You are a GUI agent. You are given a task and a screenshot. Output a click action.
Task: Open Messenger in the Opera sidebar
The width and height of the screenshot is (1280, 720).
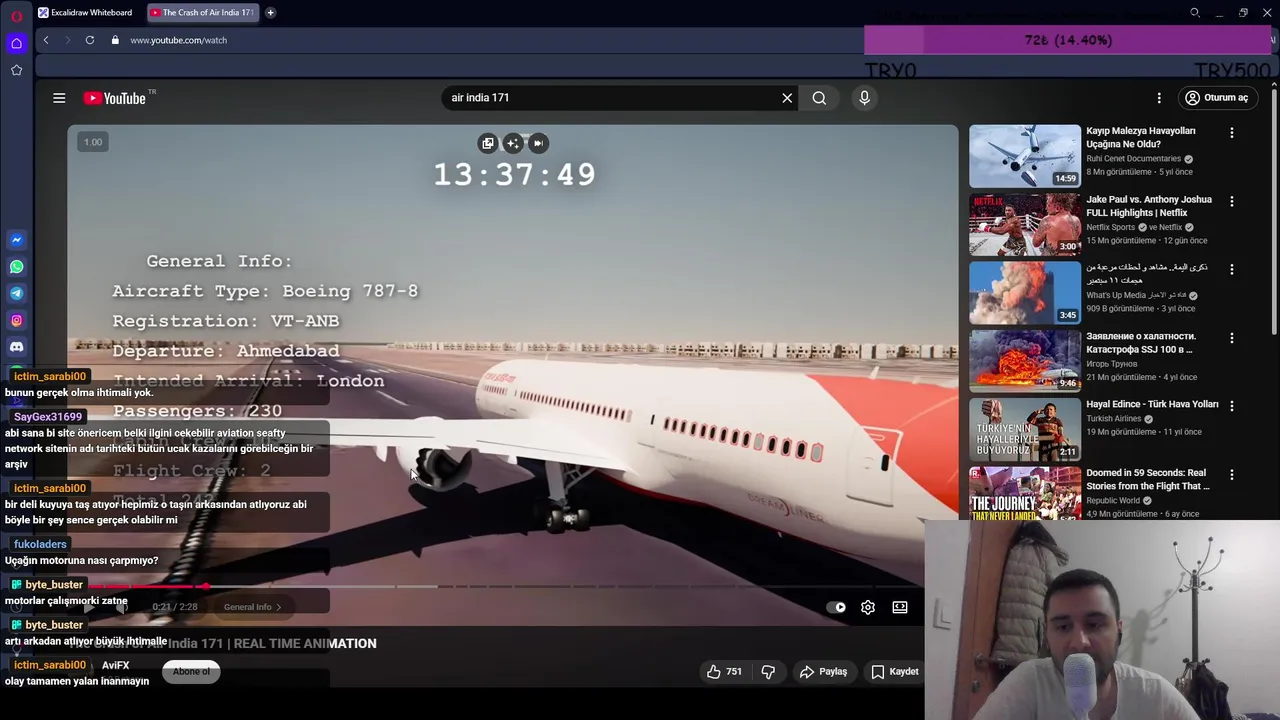click(x=16, y=240)
